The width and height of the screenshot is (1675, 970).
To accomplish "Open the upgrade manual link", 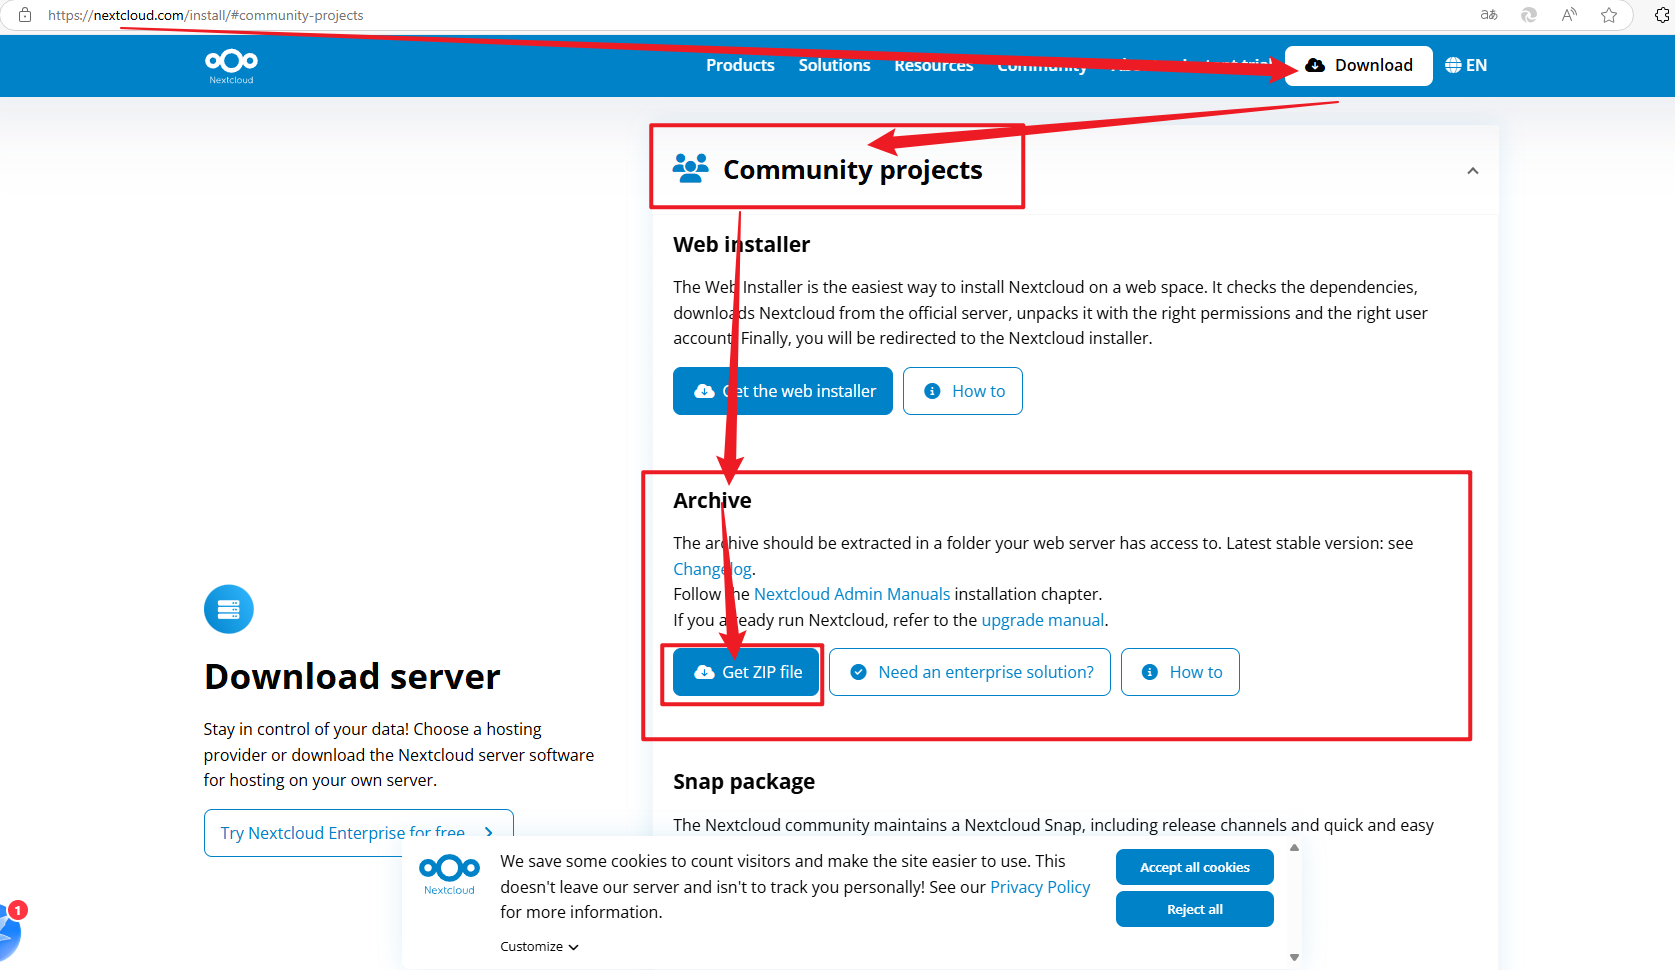I will click(1043, 620).
